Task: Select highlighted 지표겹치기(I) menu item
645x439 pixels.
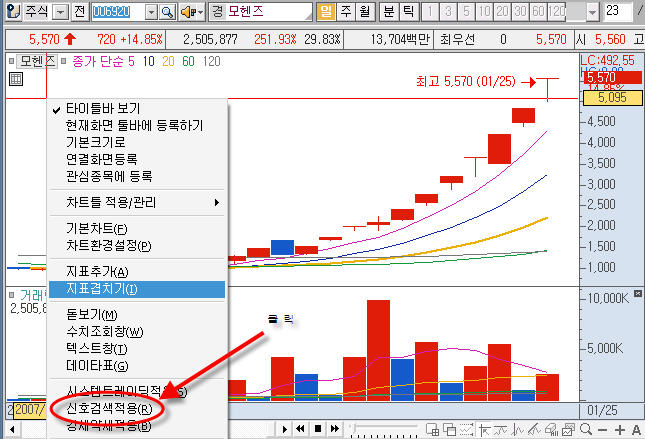Action: tap(137, 289)
